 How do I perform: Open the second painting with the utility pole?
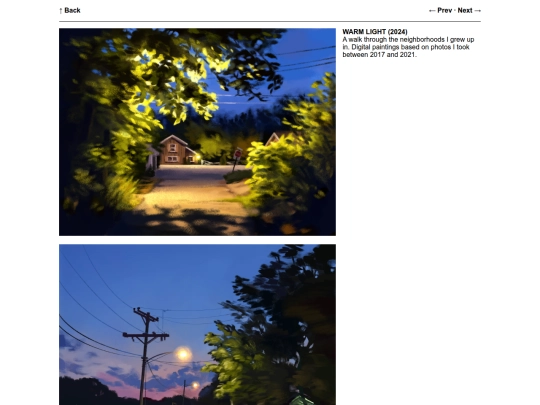(197, 325)
